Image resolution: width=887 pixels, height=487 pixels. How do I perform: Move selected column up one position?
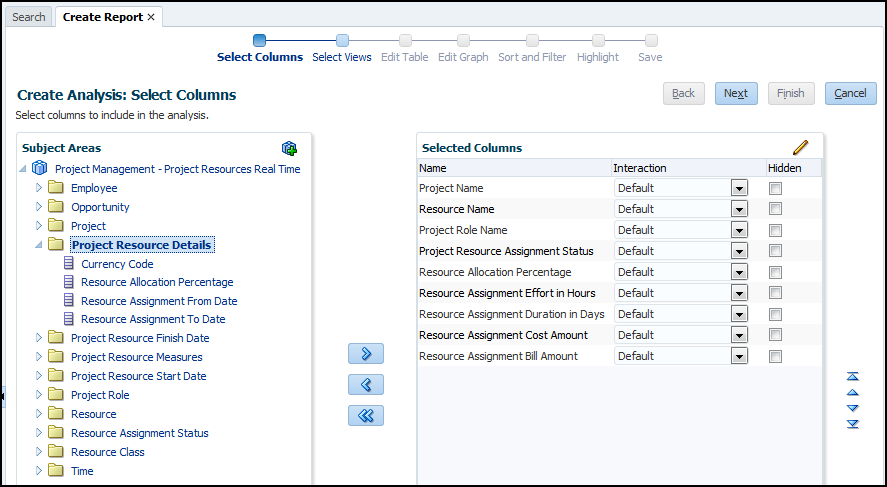click(853, 392)
